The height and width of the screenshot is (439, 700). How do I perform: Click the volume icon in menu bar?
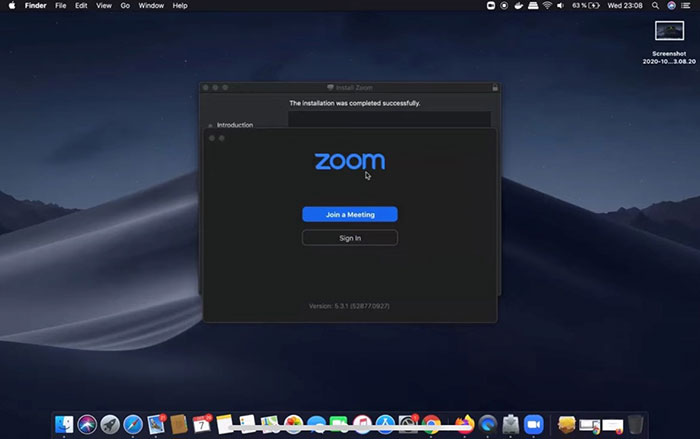tap(561, 6)
